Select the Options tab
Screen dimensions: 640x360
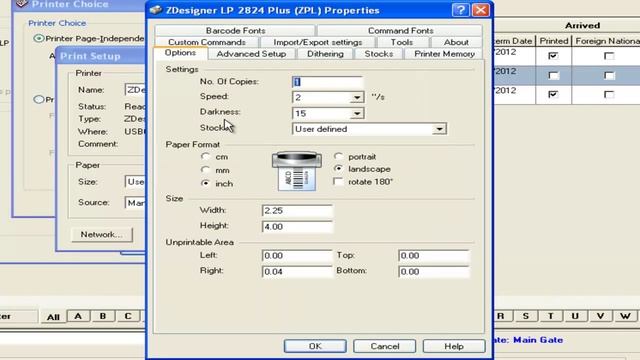click(x=180, y=53)
